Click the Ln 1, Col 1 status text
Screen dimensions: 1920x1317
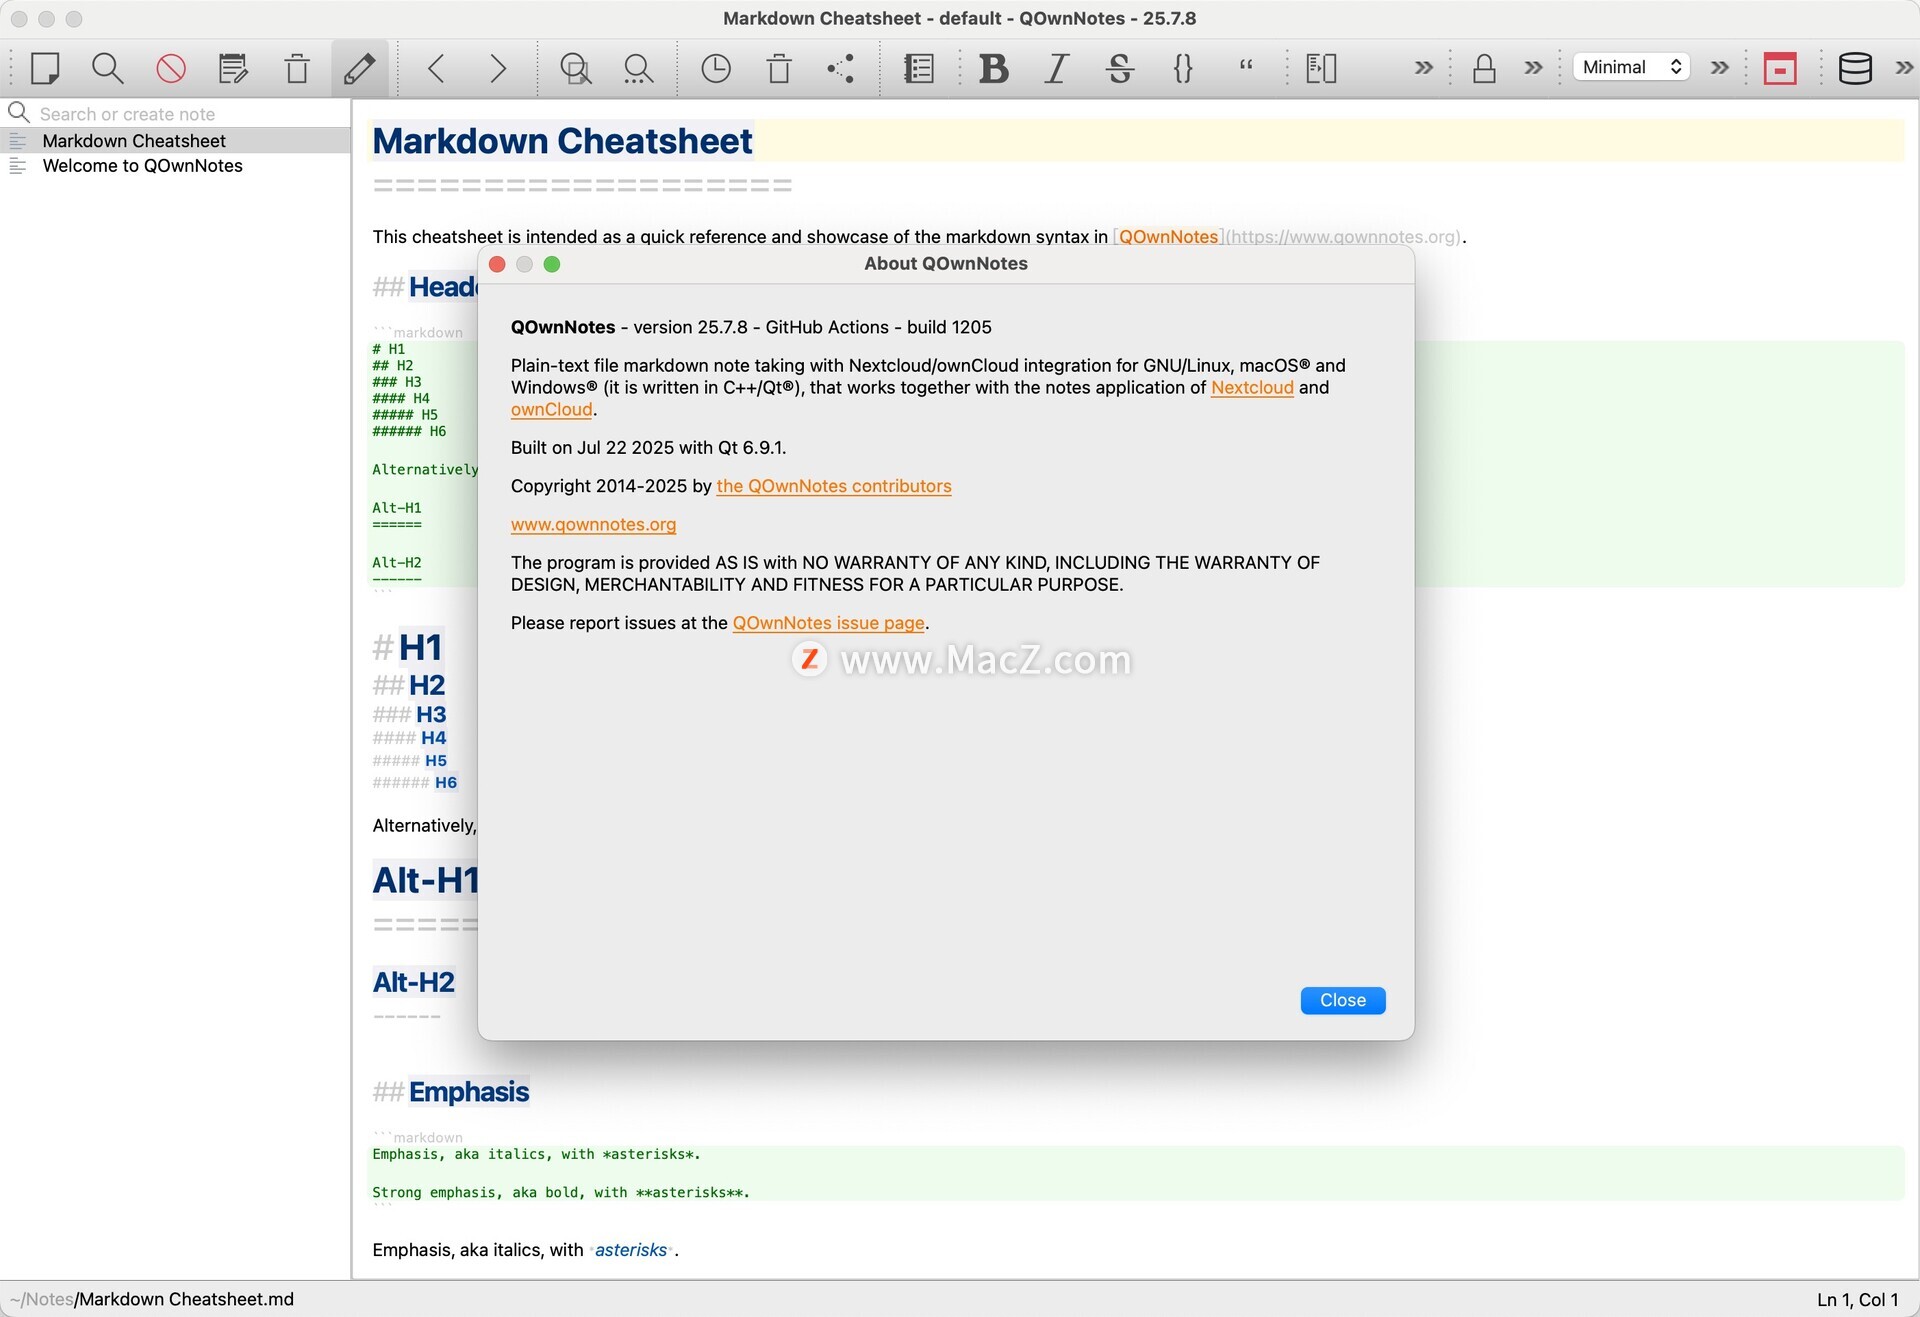(1857, 1299)
